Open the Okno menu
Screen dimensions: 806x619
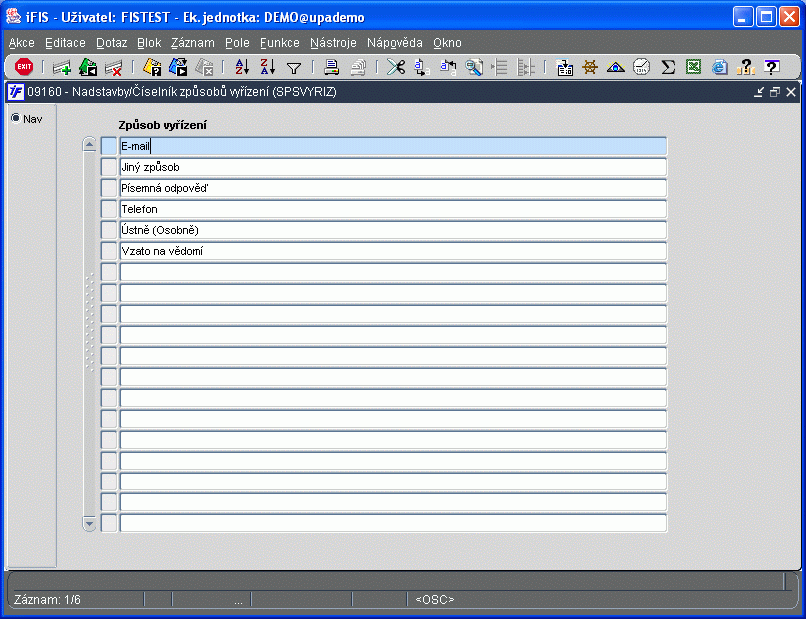447,43
